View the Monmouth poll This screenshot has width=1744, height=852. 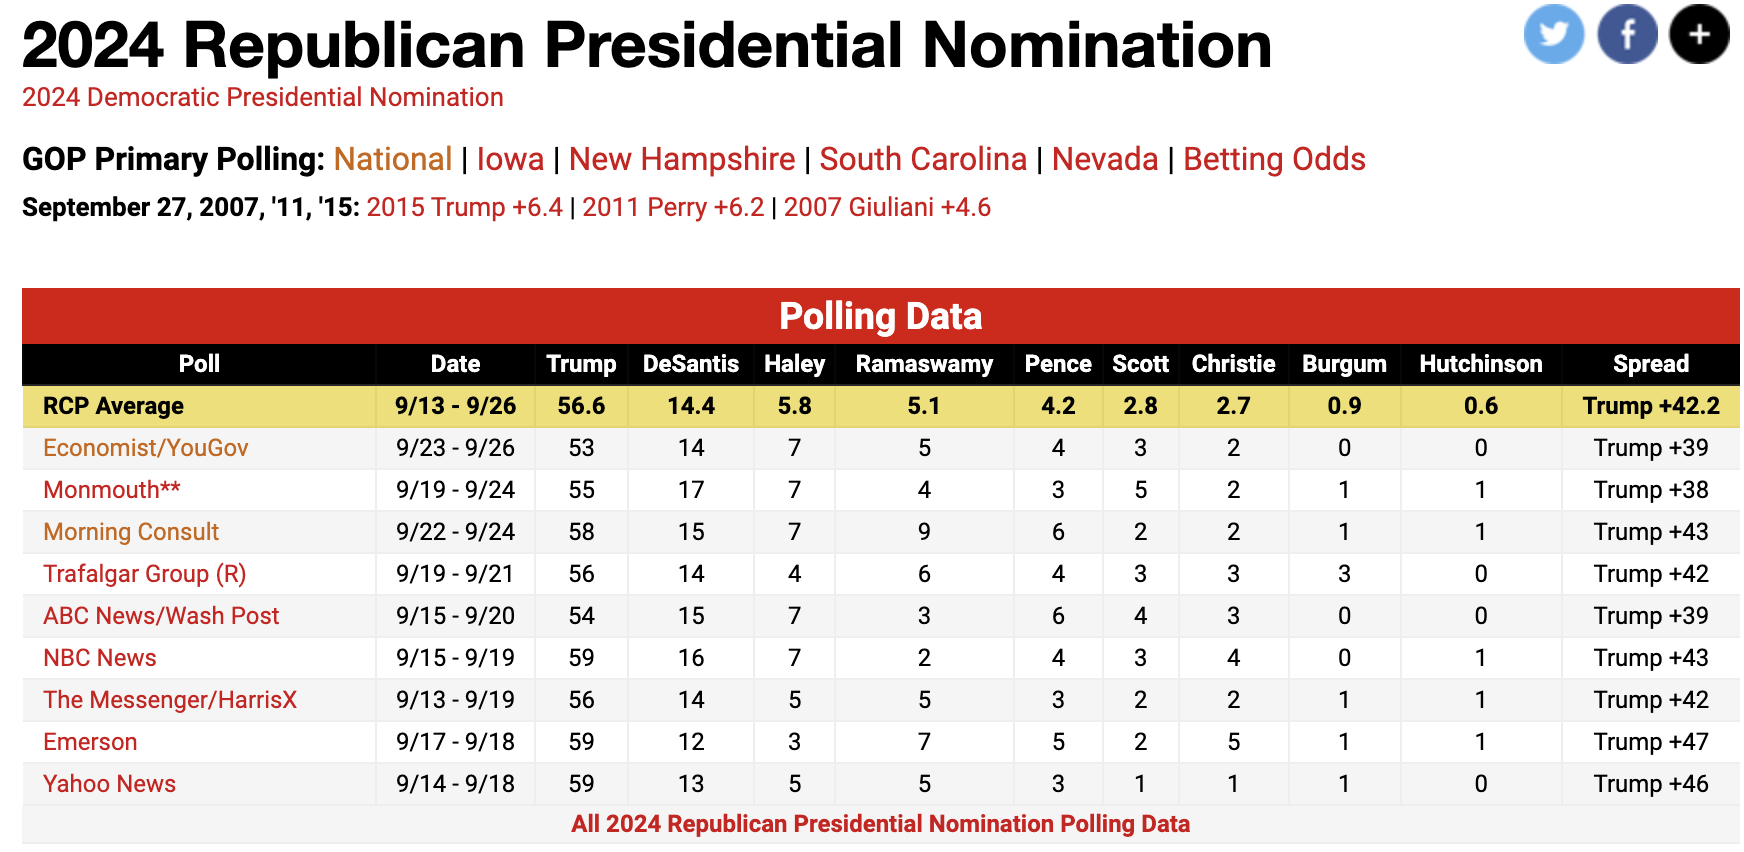(112, 490)
